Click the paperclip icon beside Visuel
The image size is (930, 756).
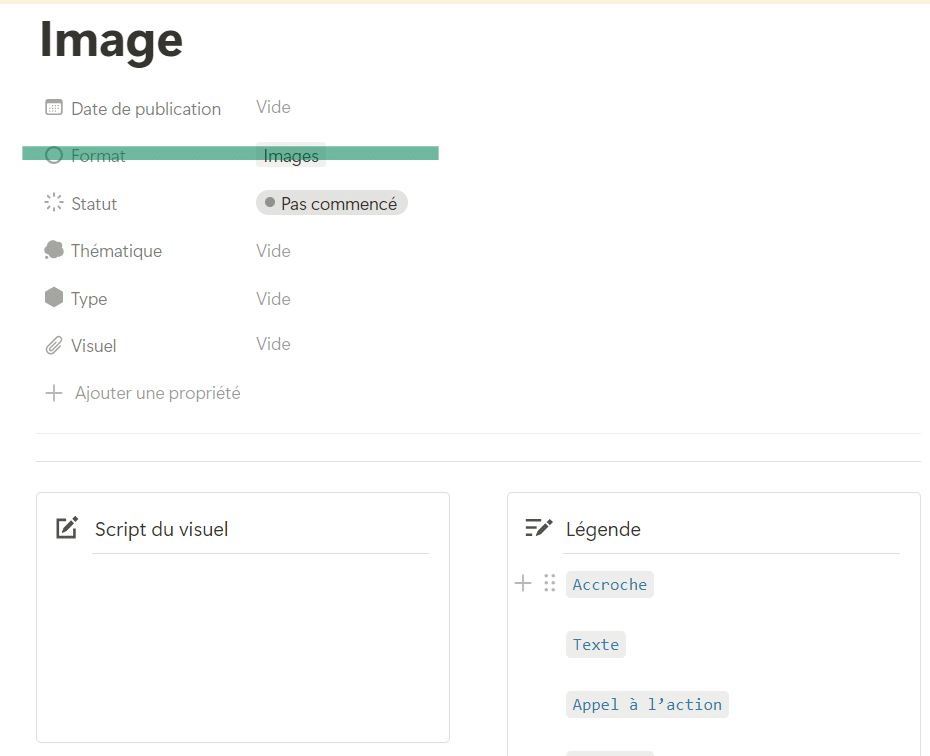(54, 346)
